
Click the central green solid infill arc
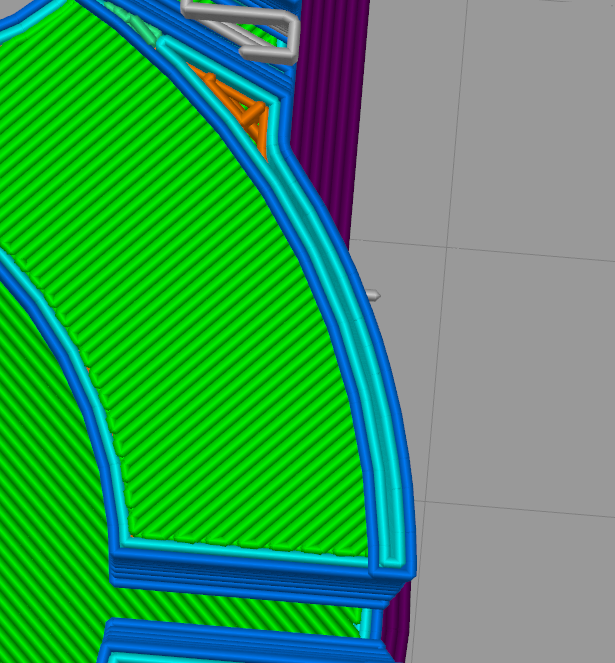[230, 330]
